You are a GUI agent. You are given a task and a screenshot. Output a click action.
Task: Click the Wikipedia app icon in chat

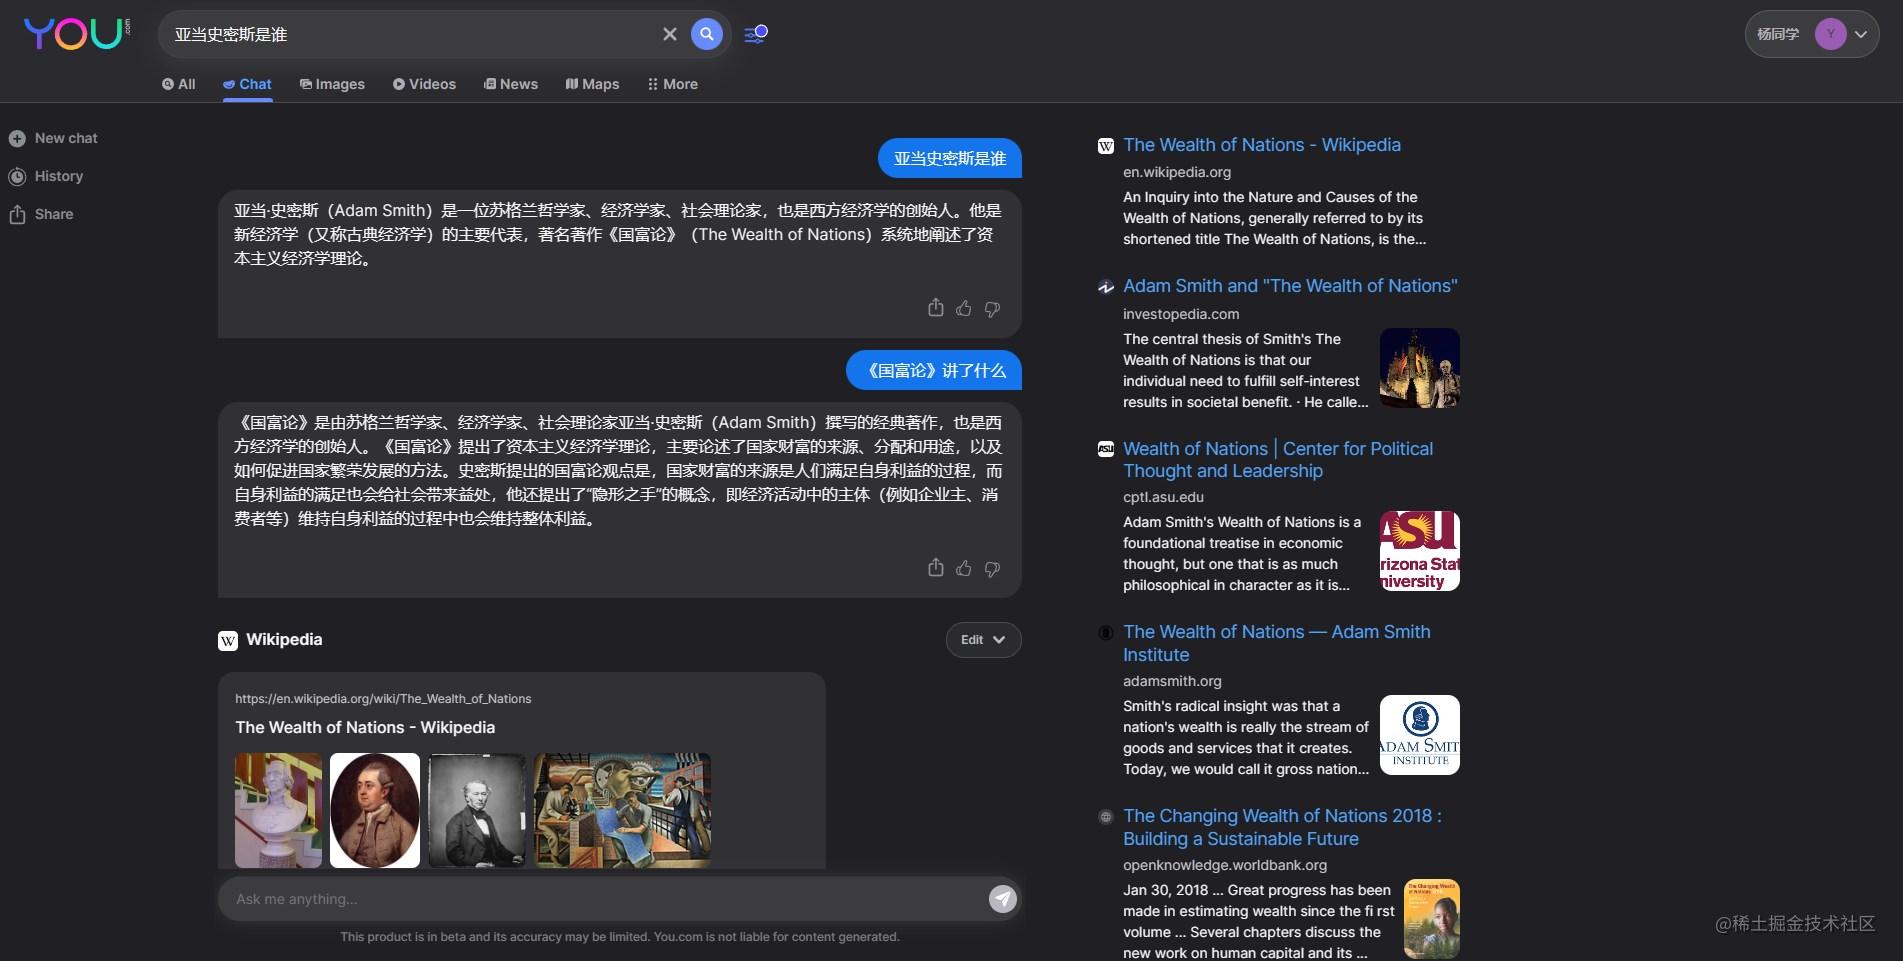click(228, 640)
